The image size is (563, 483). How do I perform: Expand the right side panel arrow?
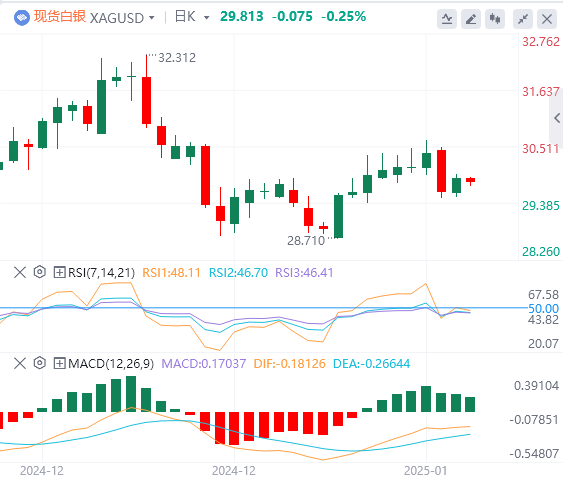click(557, 118)
